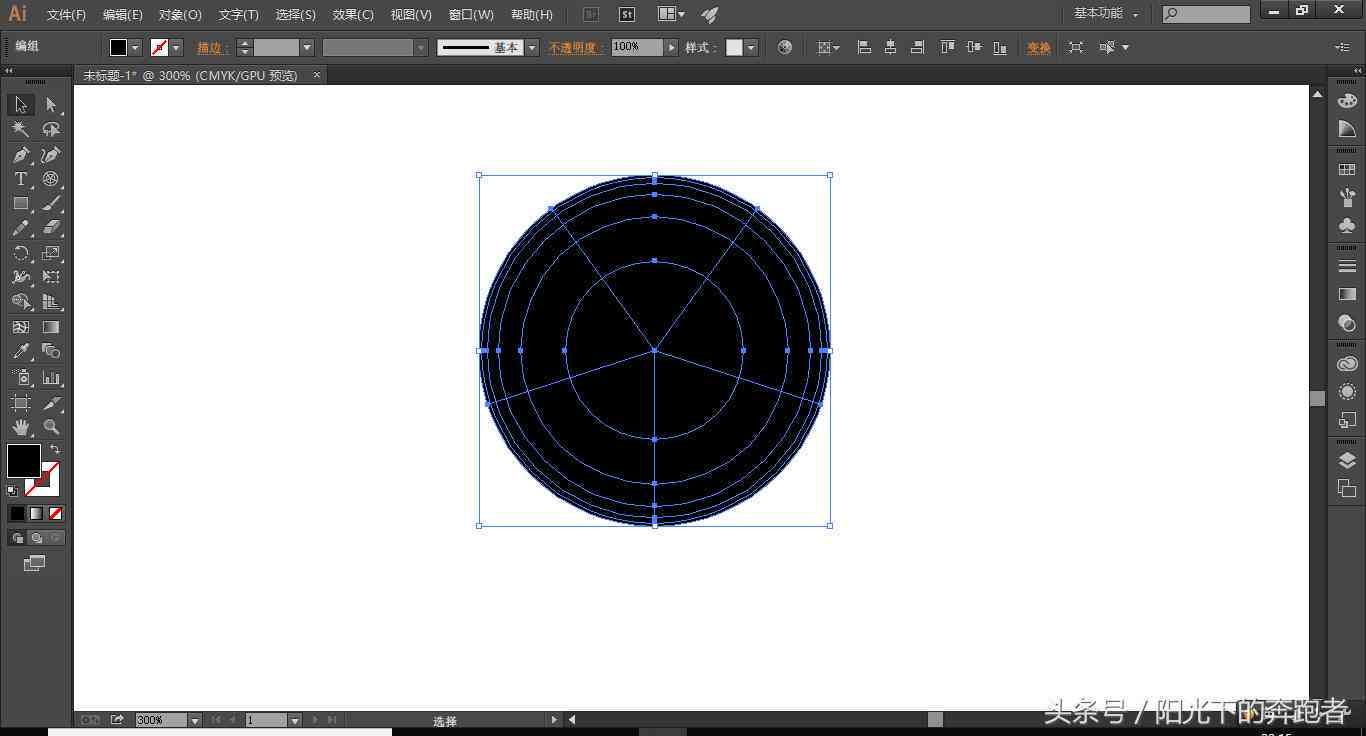
Task: Select the Slice tool
Action: [51, 402]
